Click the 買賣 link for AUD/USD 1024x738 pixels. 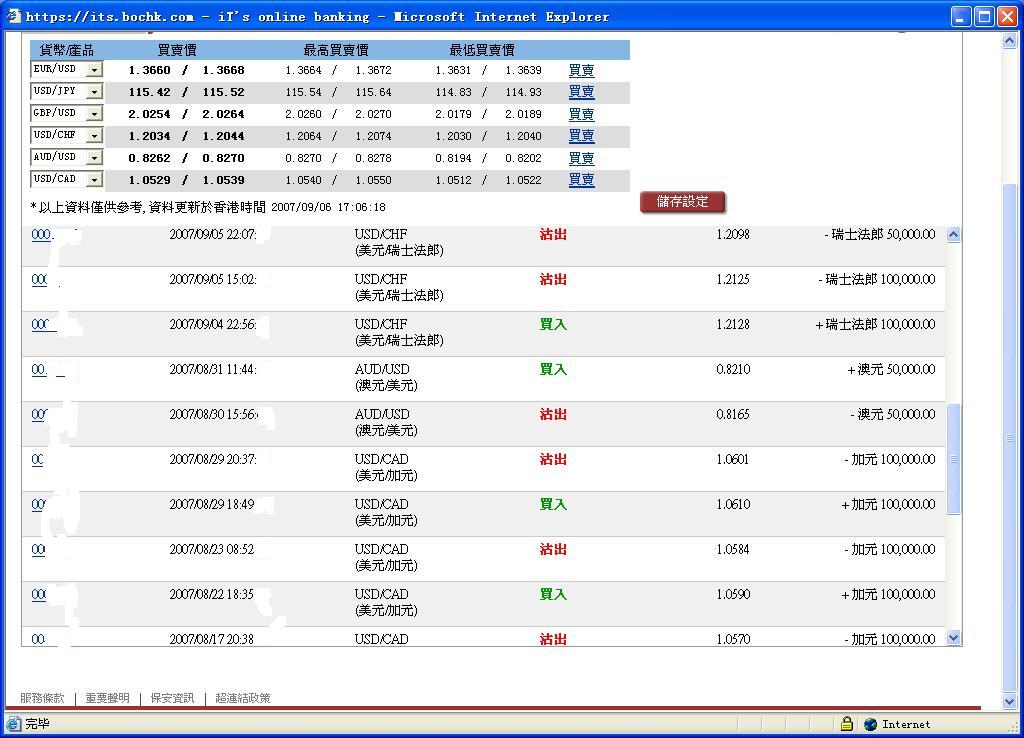pos(581,157)
